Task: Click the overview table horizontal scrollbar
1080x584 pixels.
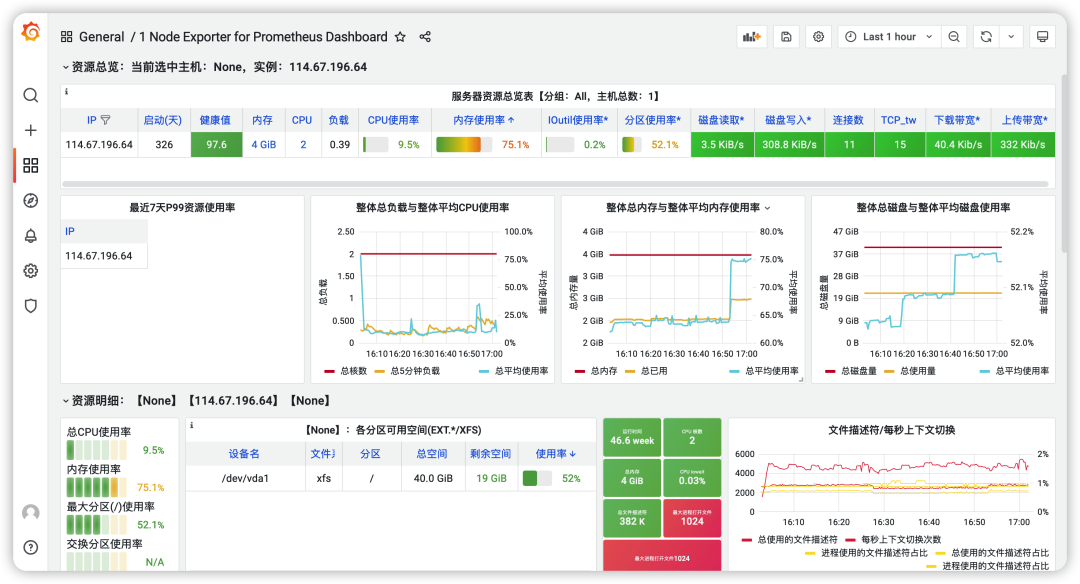Action: (x=555, y=184)
